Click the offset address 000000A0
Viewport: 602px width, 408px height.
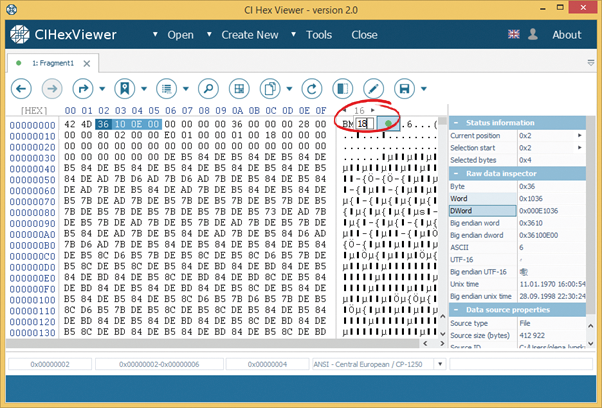pyautogui.click(x=33, y=235)
